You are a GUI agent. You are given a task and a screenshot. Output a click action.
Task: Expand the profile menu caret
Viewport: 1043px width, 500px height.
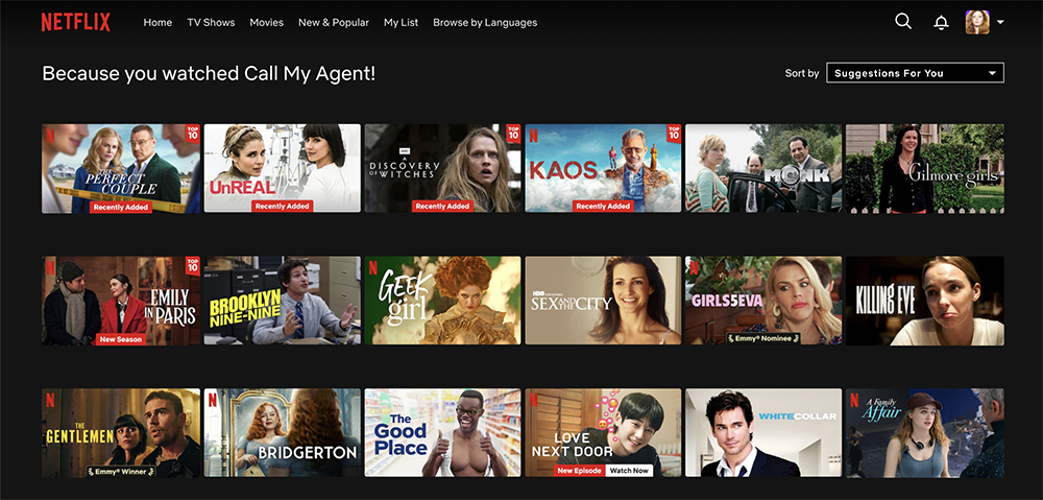tap(1000, 22)
